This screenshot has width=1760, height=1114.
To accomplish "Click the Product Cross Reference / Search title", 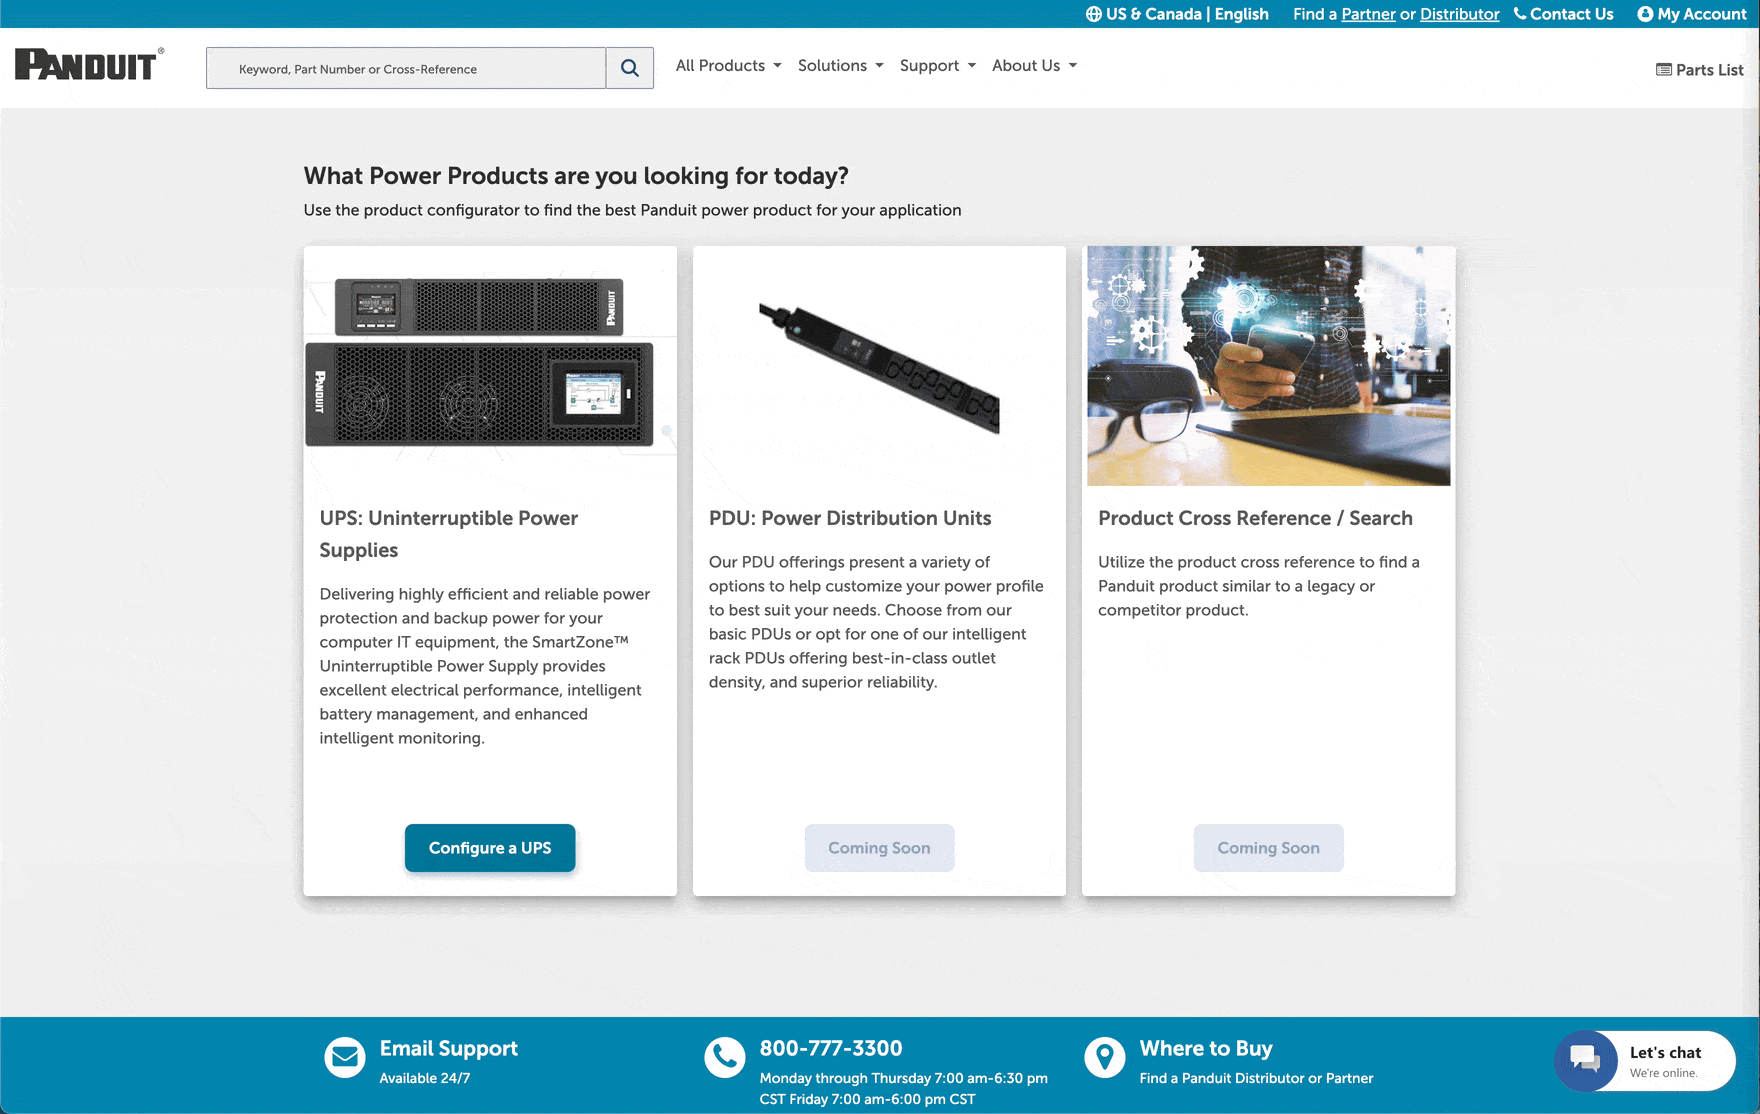I will click(1255, 518).
